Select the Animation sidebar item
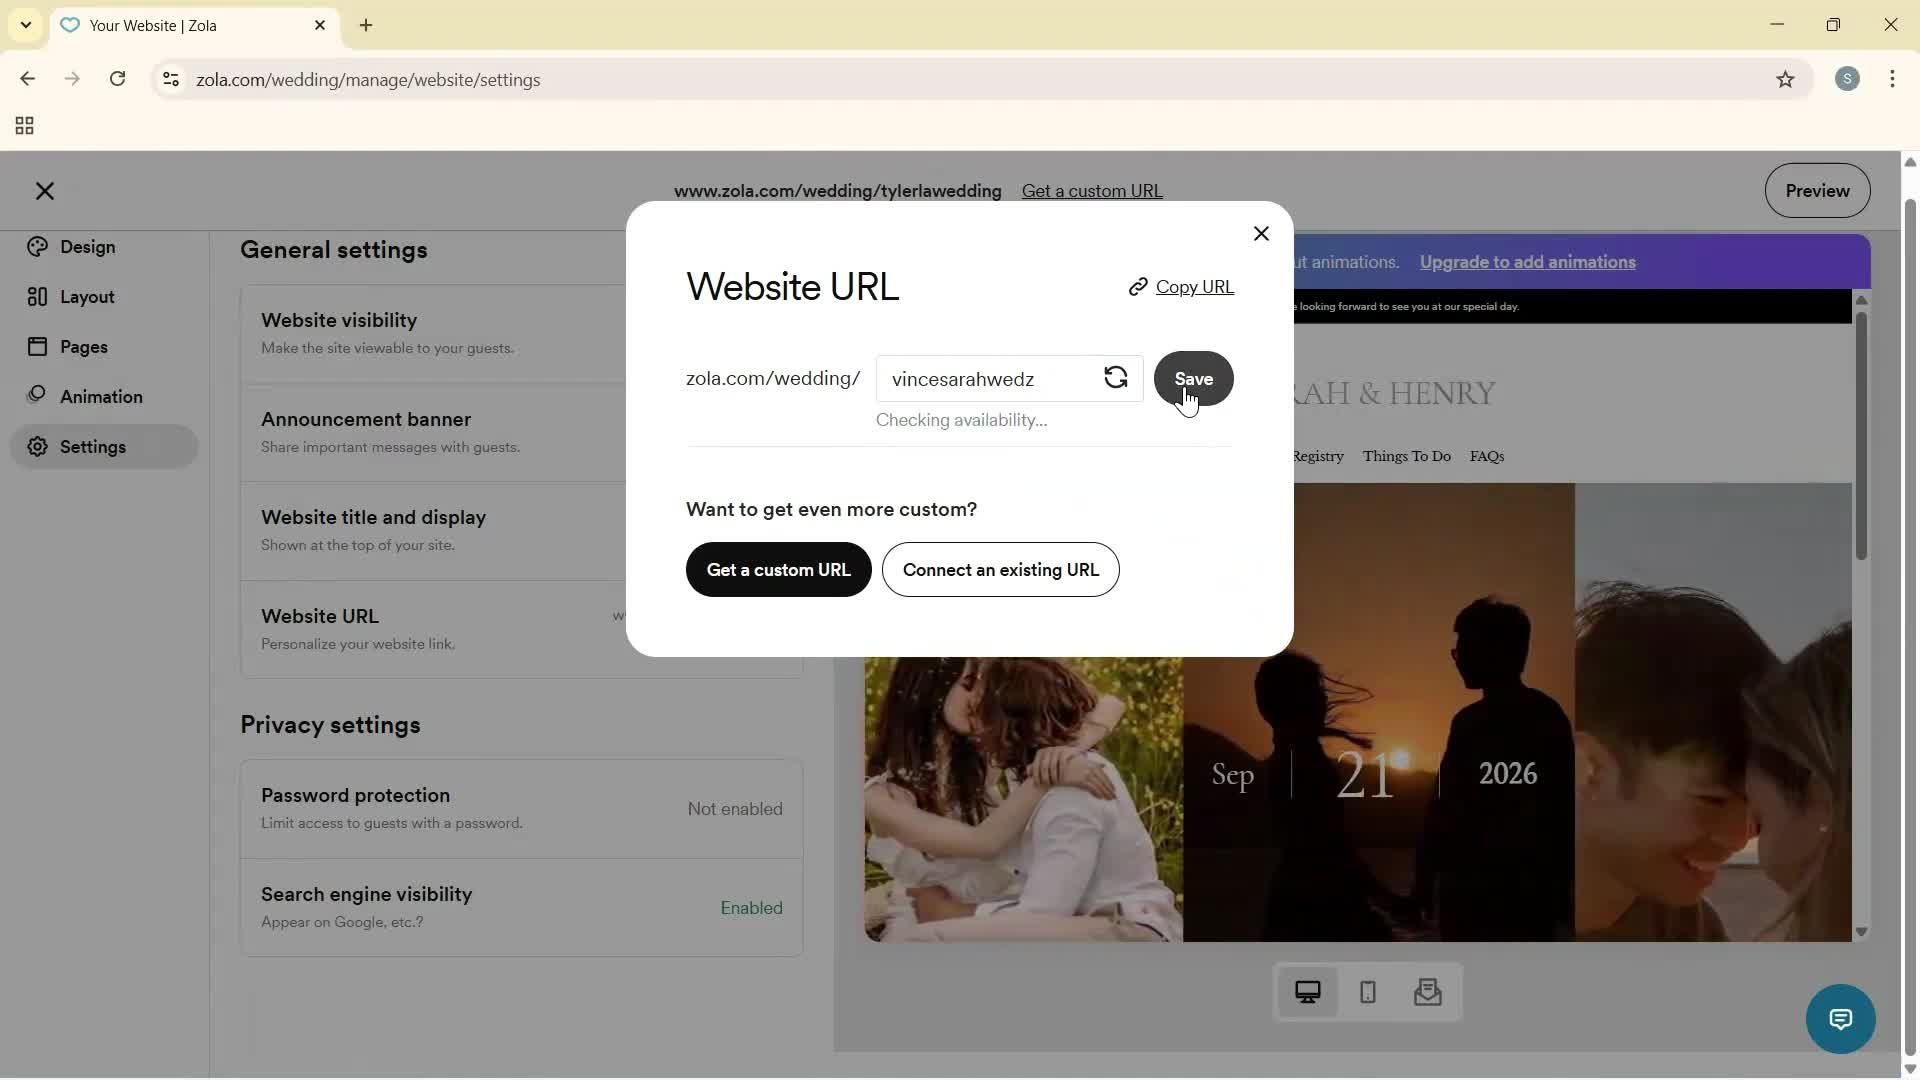This screenshot has width=1920, height=1080. pos(99,396)
